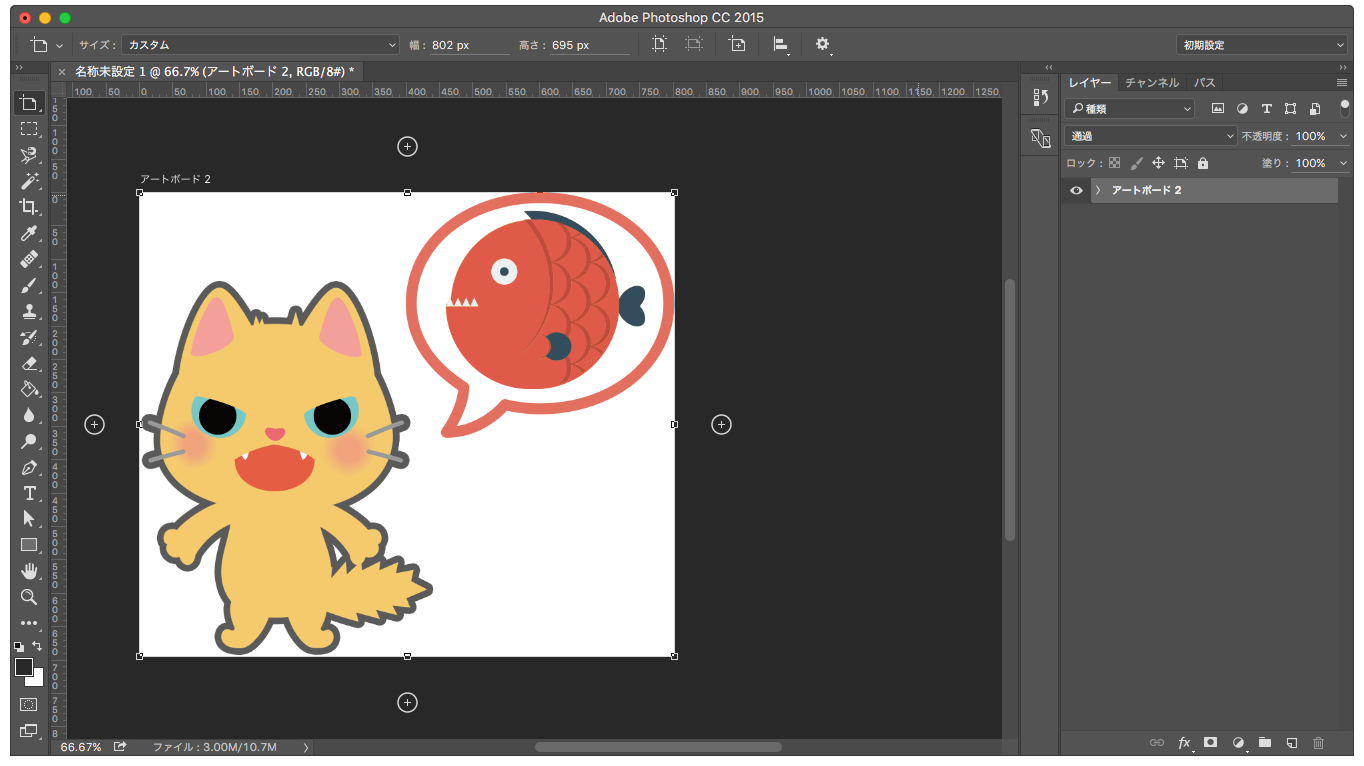The height and width of the screenshot is (766, 1364).
Task: Hide the アートボード 2 layer
Action: click(x=1076, y=190)
